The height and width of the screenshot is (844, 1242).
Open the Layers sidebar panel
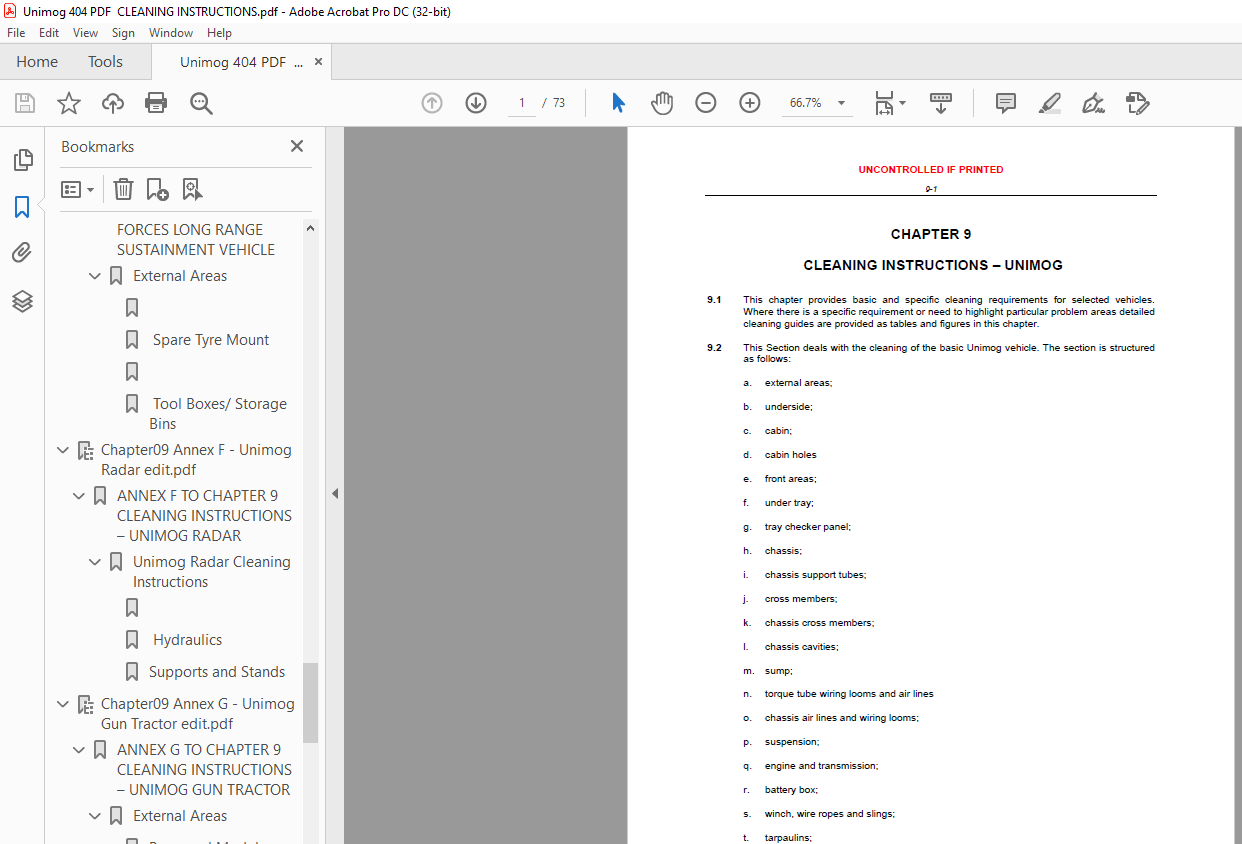point(22,301)
